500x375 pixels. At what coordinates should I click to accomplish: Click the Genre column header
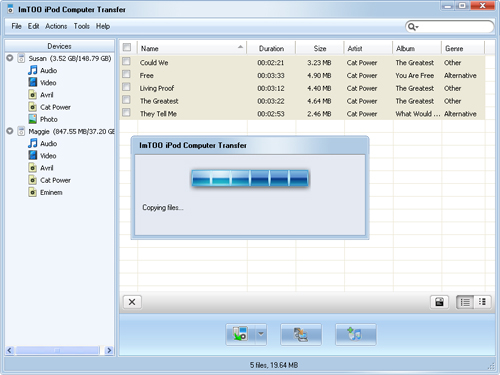[x=463, y=48]
